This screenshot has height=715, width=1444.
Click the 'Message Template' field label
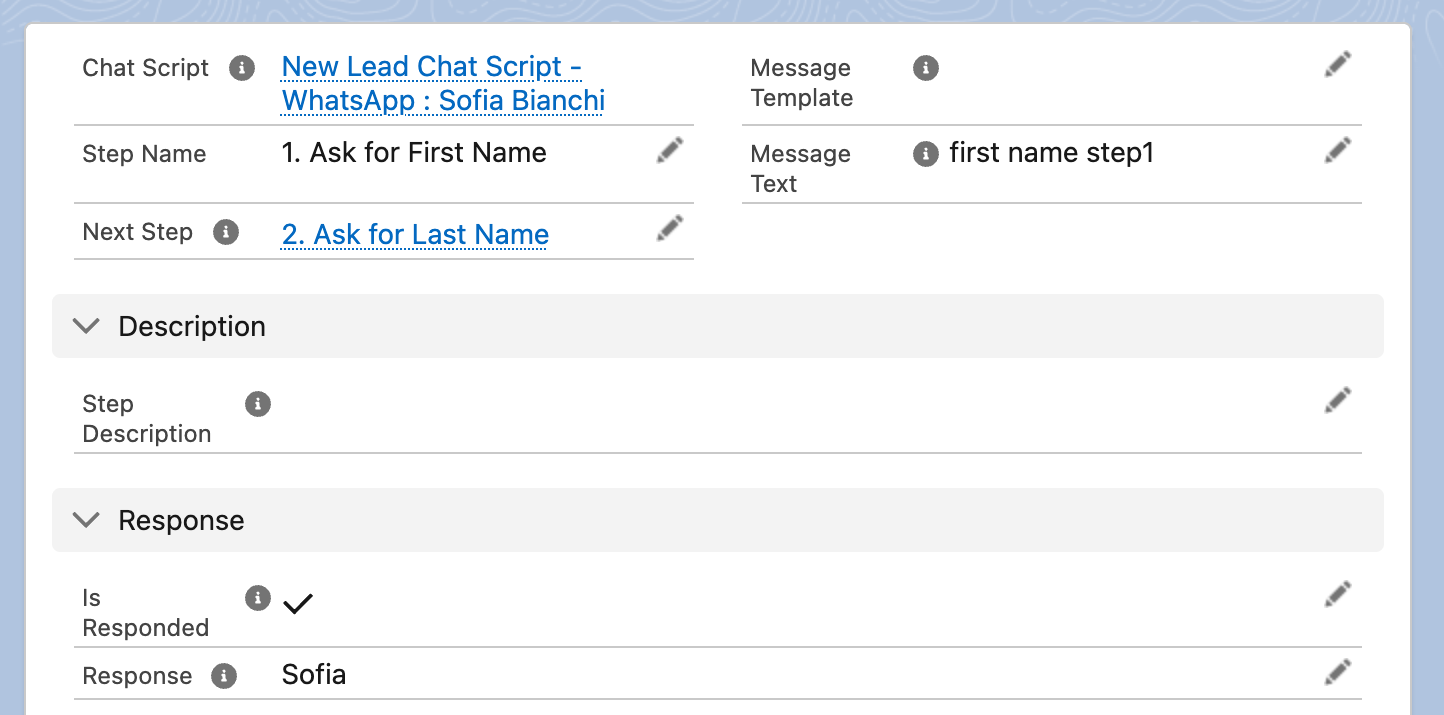pos(801,83)
